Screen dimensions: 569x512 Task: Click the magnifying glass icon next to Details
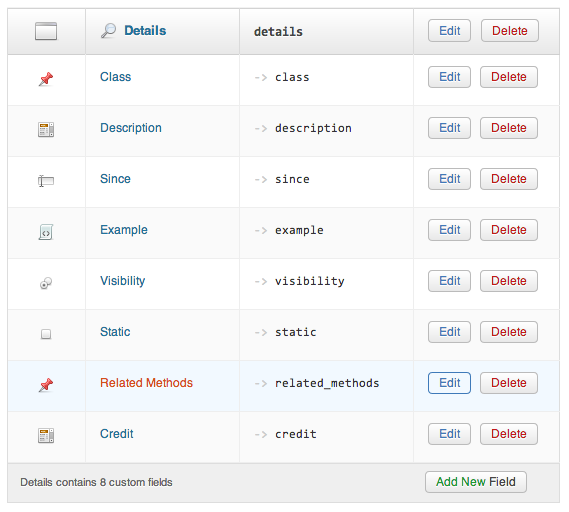tap(108, 31)
